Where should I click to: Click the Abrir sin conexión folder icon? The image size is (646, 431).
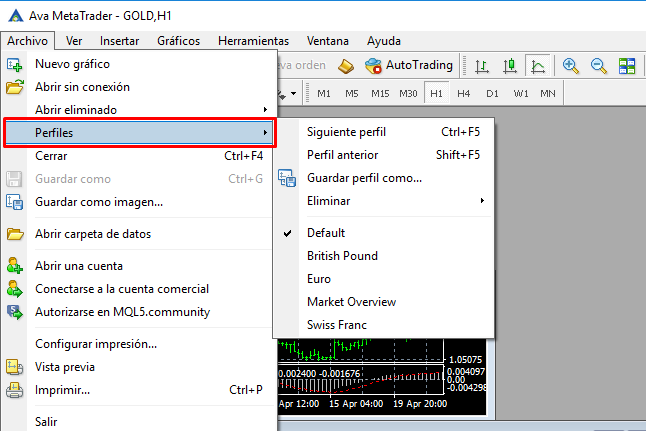pyautogui.click(x=15, y=87)
